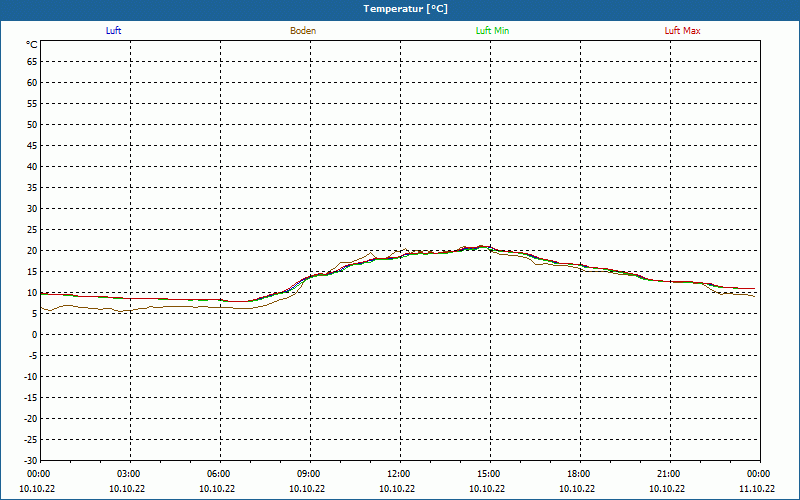Click the 55 value on the temperature axis
This screenshot has height=500, width=800.
[32, 104]
